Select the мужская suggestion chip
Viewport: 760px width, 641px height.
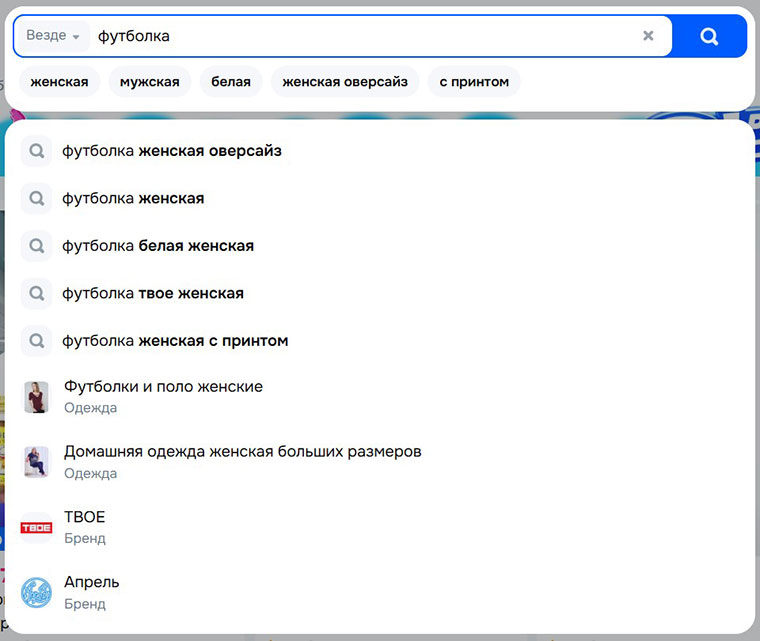(x=149, y=81)
